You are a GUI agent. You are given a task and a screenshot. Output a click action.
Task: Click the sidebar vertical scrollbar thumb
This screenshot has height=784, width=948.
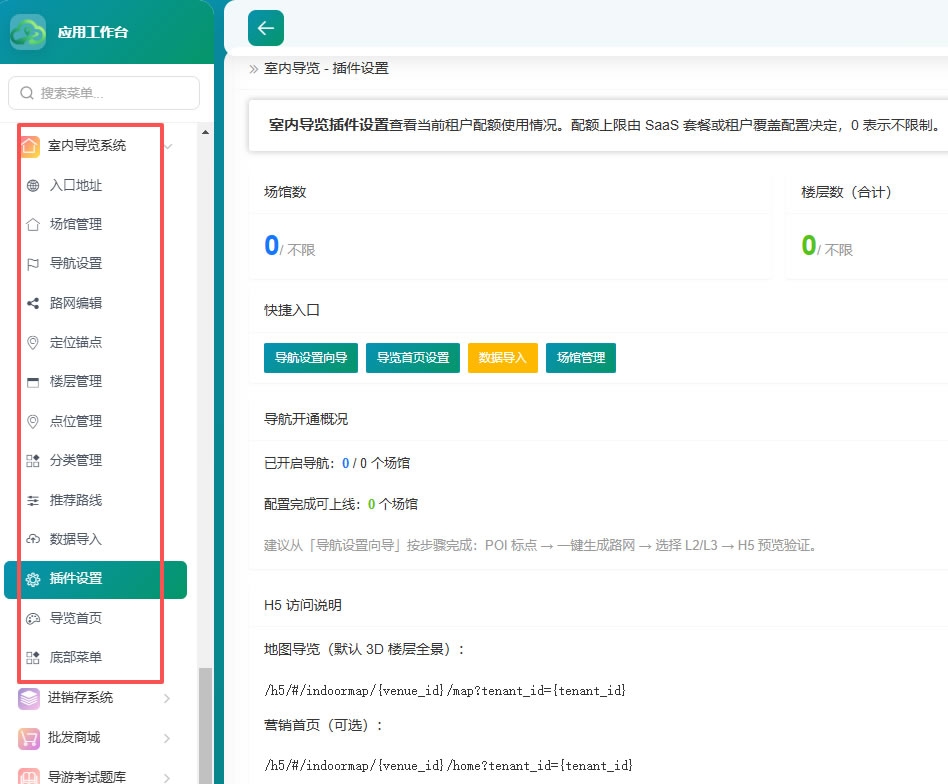point(206,725)
